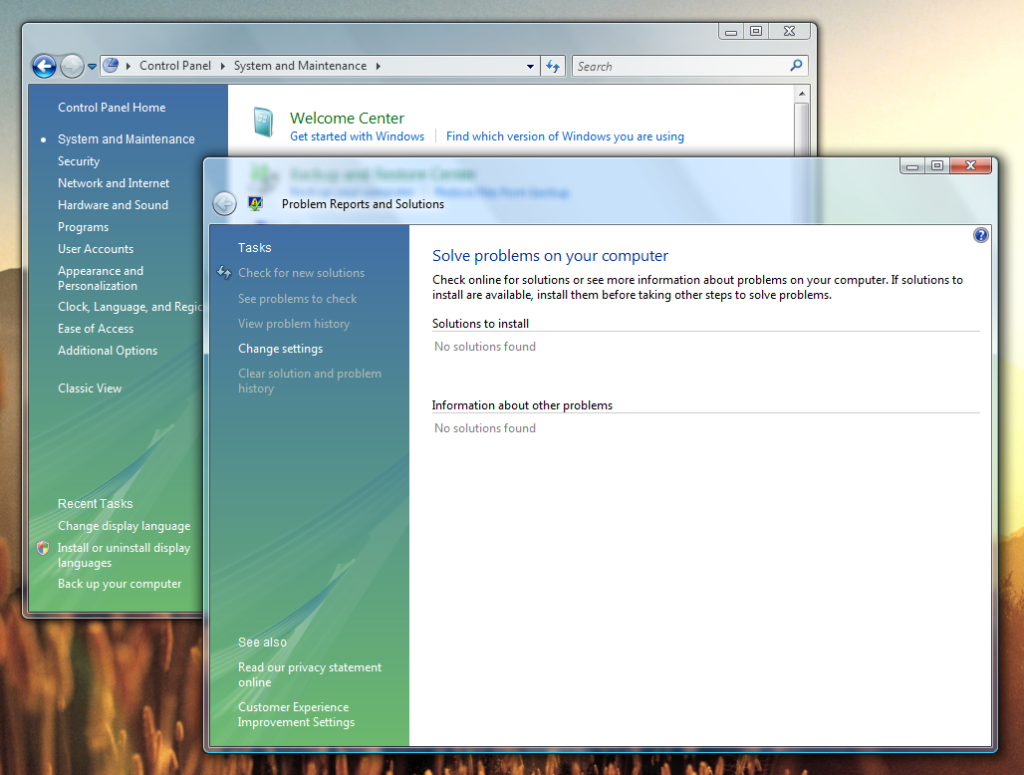Open Customer Experience Improvement Settings
Viewport: 1024px width, 775px height.
(x=296, y=715)
